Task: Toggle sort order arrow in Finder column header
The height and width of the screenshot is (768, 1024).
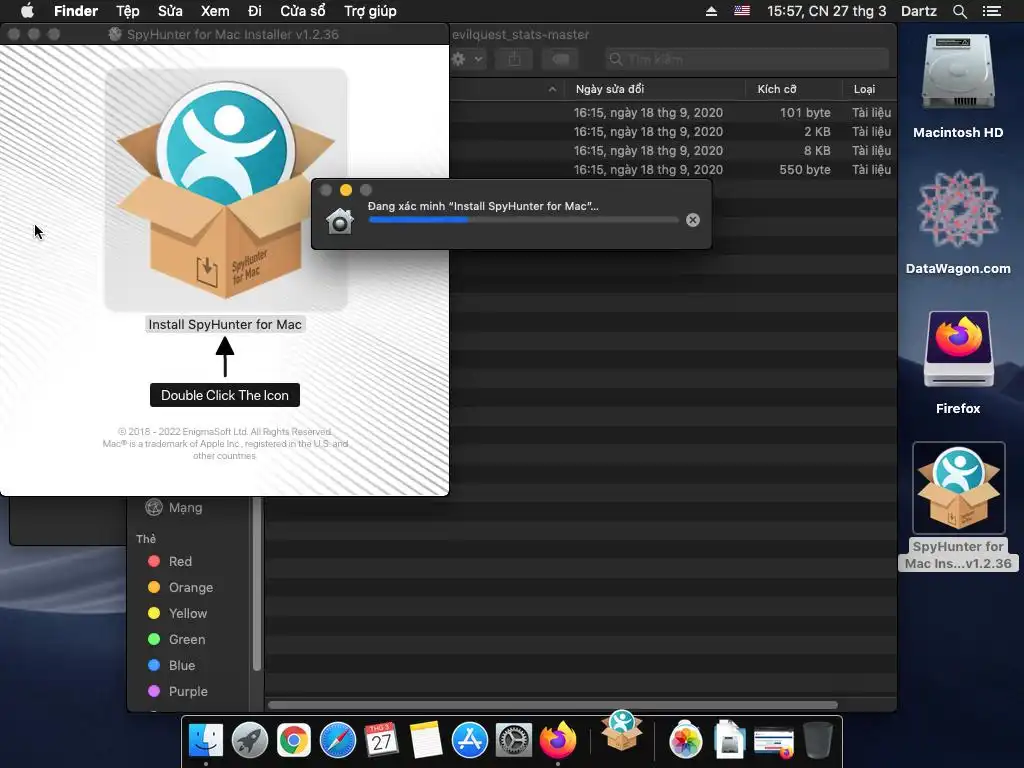Action: (552, 89)
